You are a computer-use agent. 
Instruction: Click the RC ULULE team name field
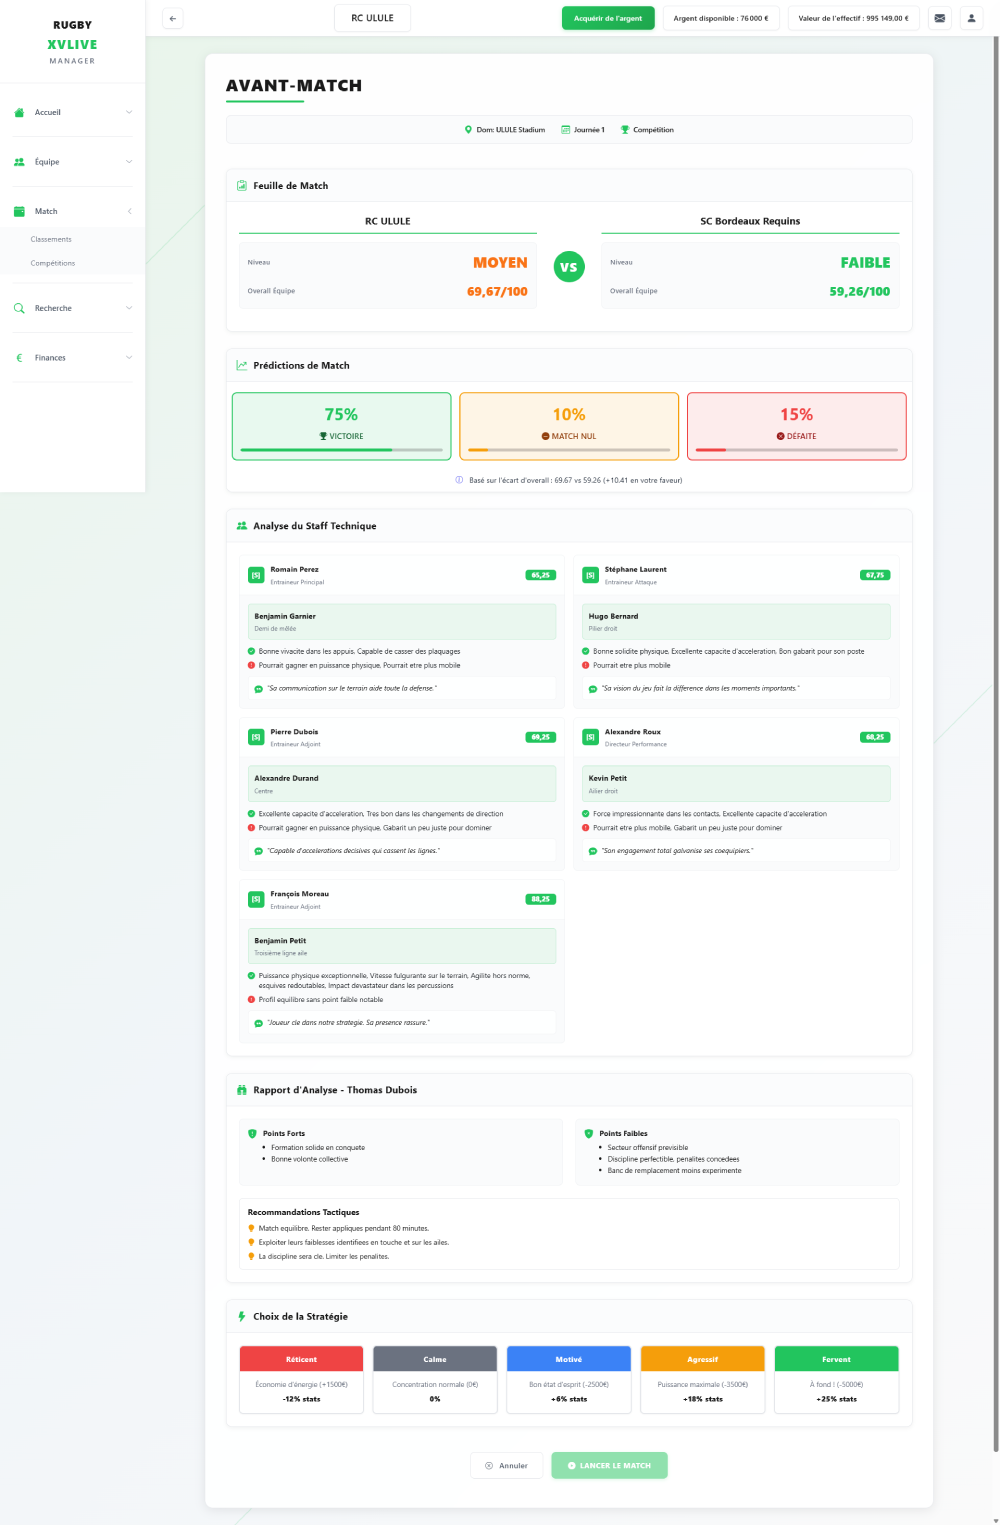[372, 18]
